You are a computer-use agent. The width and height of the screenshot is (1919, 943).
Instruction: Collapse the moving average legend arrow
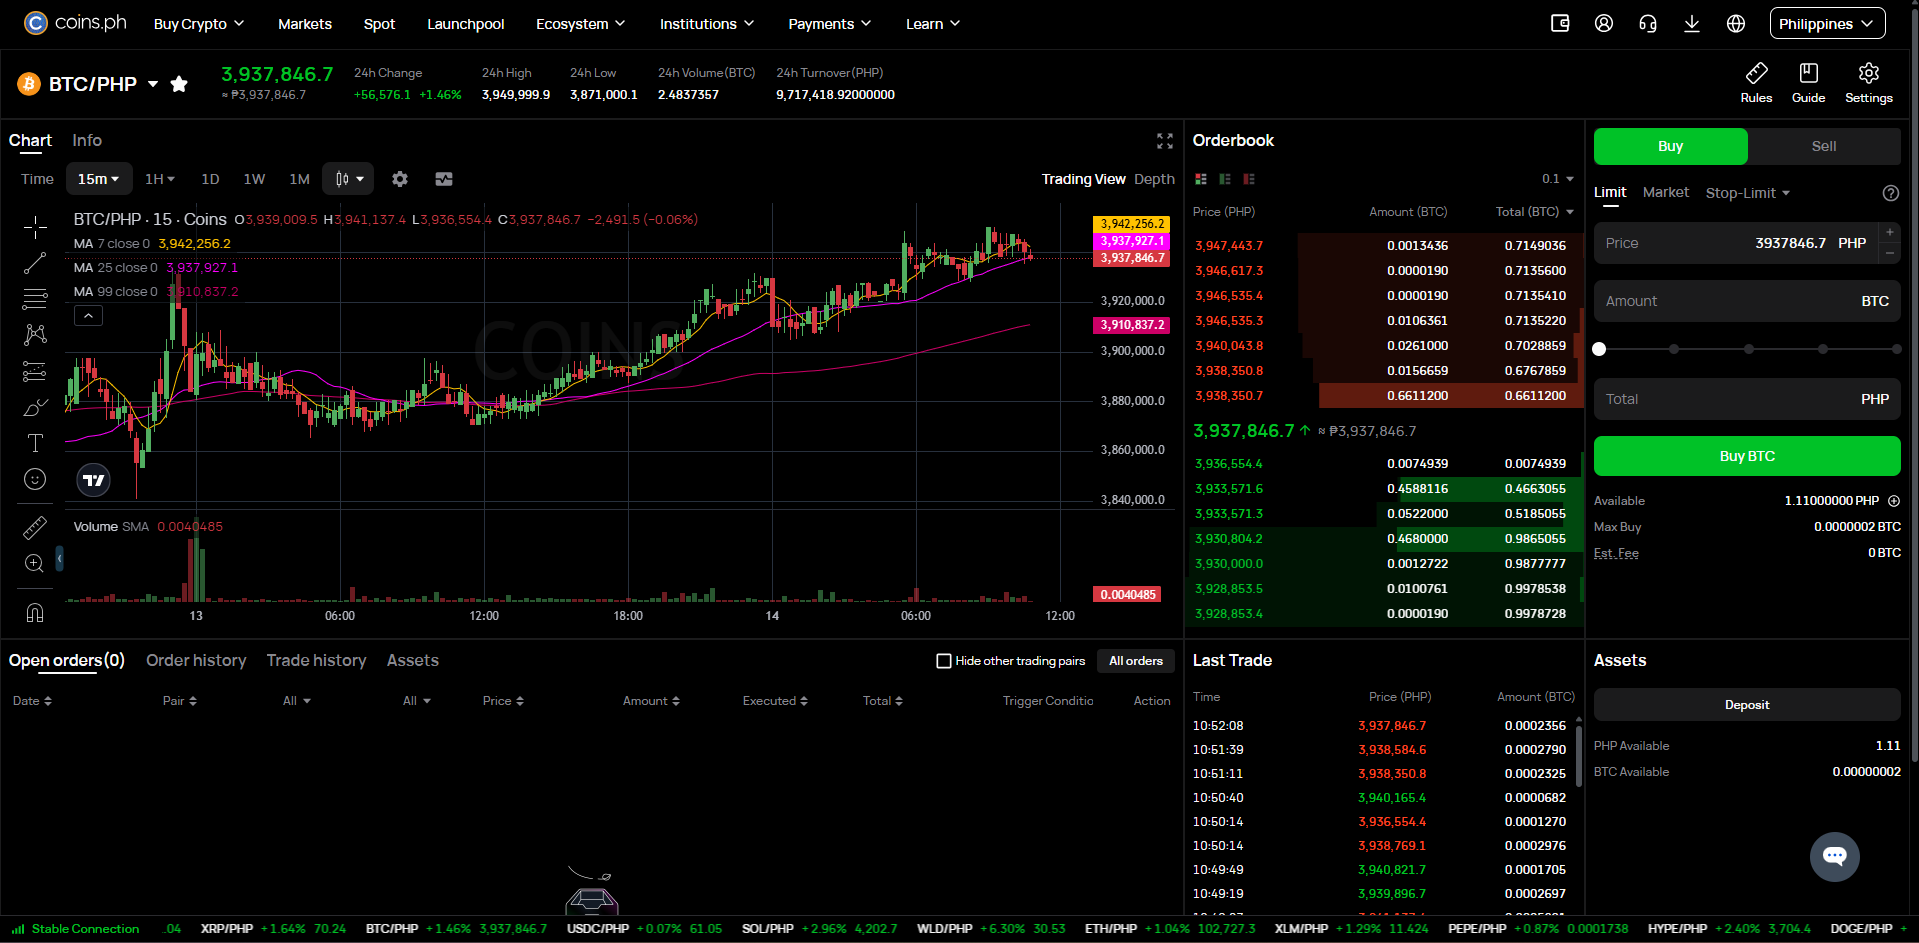click(x=88, y=316)
